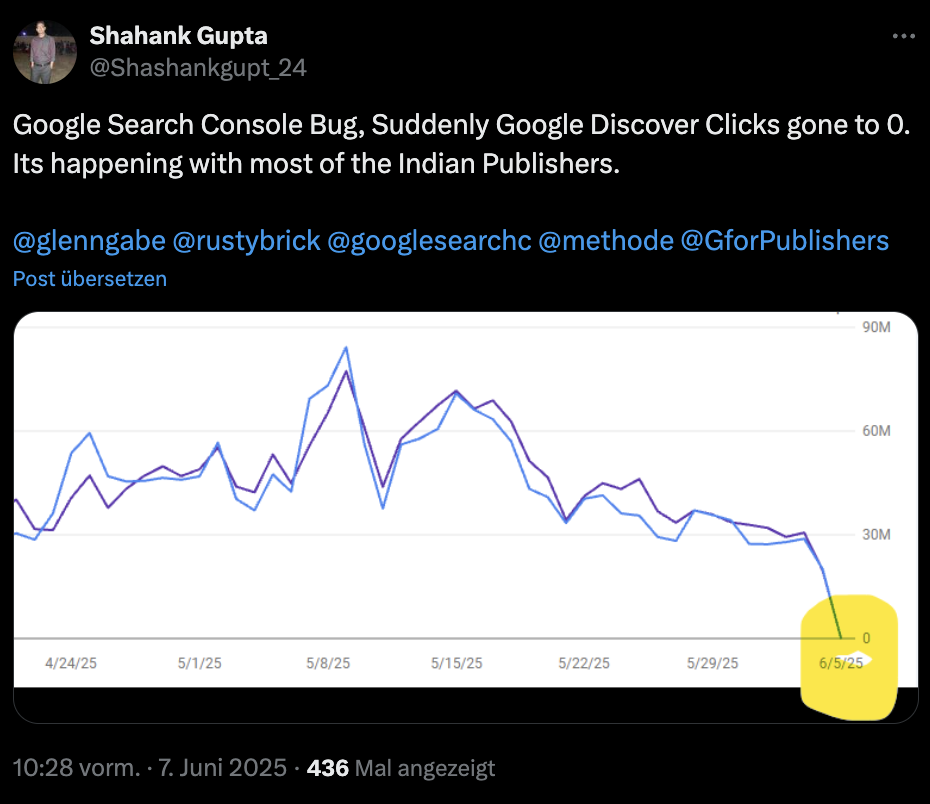Screen dimensions: 930x804
Task: Open the @glenngabe mention
Action: (88, 240)
